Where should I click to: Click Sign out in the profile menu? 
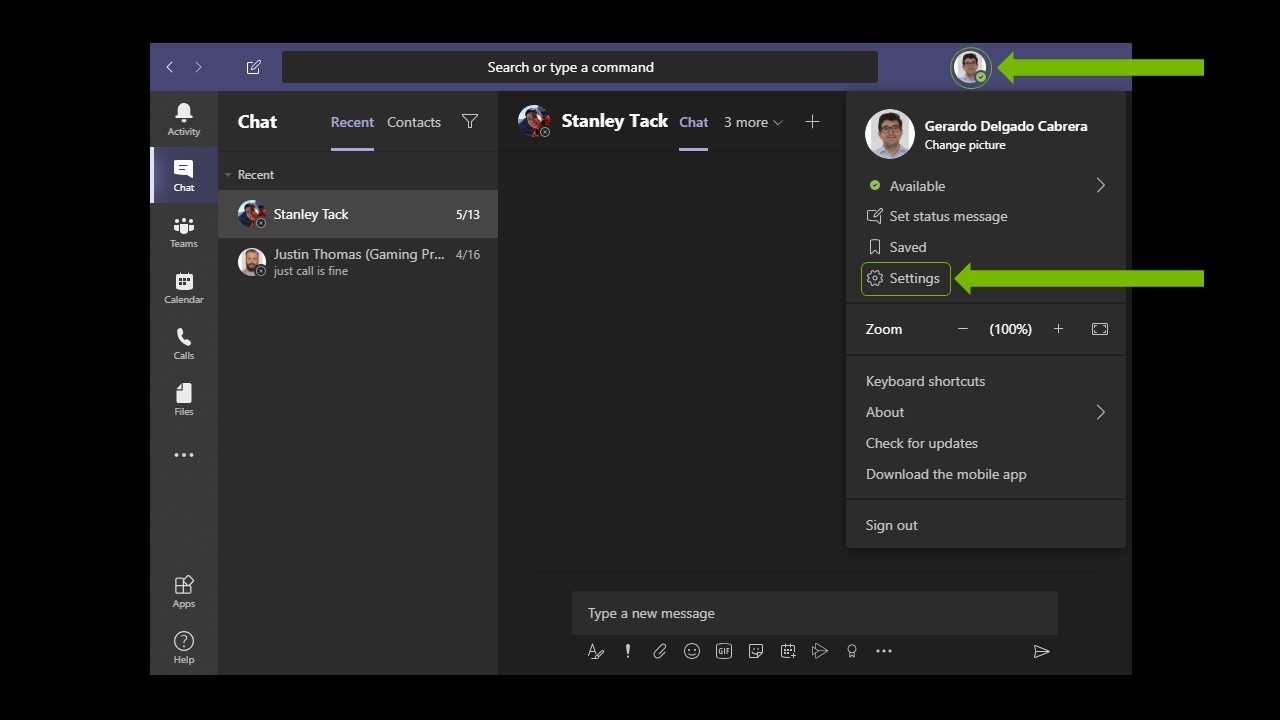pyautogui.click(x=892, y=525)
